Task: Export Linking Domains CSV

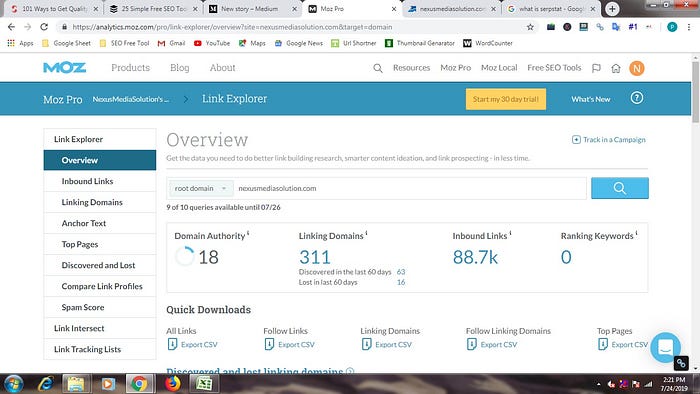Action: click(x=388, y=344)
